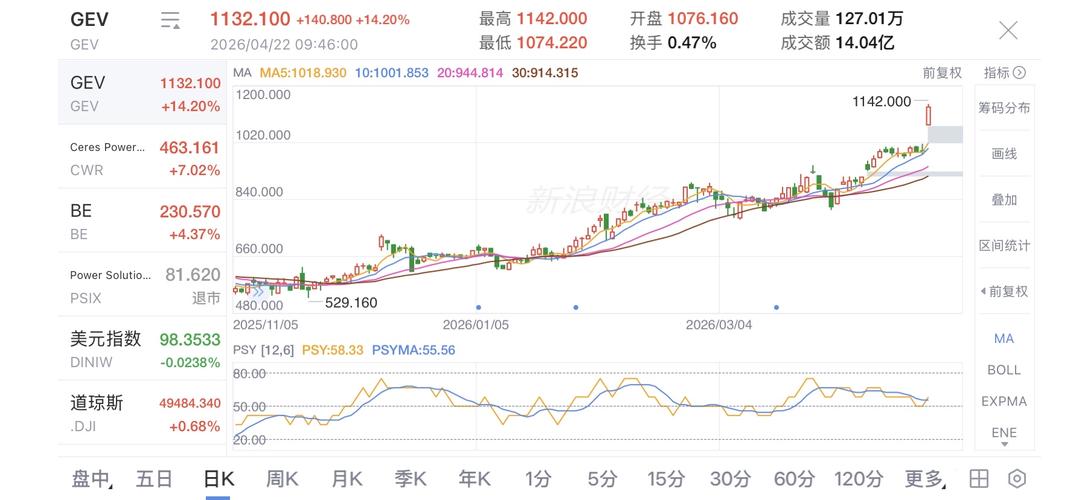Click the 成交量 127.01万 value

click(x=842, y=19)
